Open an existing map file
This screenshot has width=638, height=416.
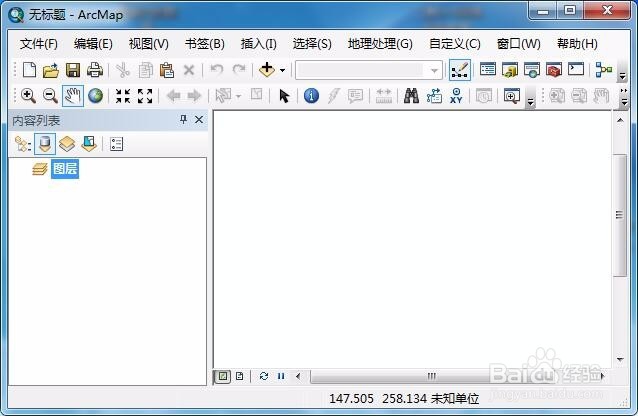click(x=51, y=70)
